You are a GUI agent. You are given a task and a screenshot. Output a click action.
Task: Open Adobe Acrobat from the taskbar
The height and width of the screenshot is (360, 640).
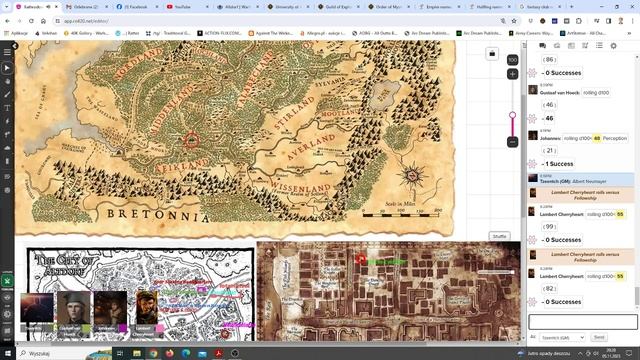point(218,353)
